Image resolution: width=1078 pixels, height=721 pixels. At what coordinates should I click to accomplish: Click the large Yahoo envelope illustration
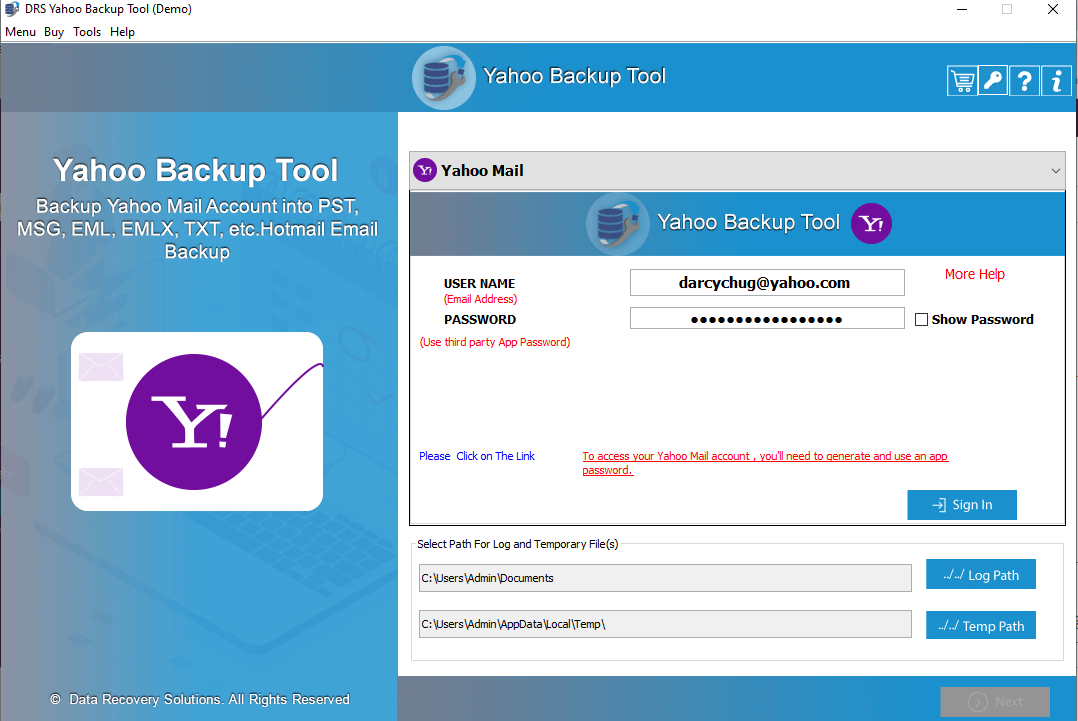[197, 421]
